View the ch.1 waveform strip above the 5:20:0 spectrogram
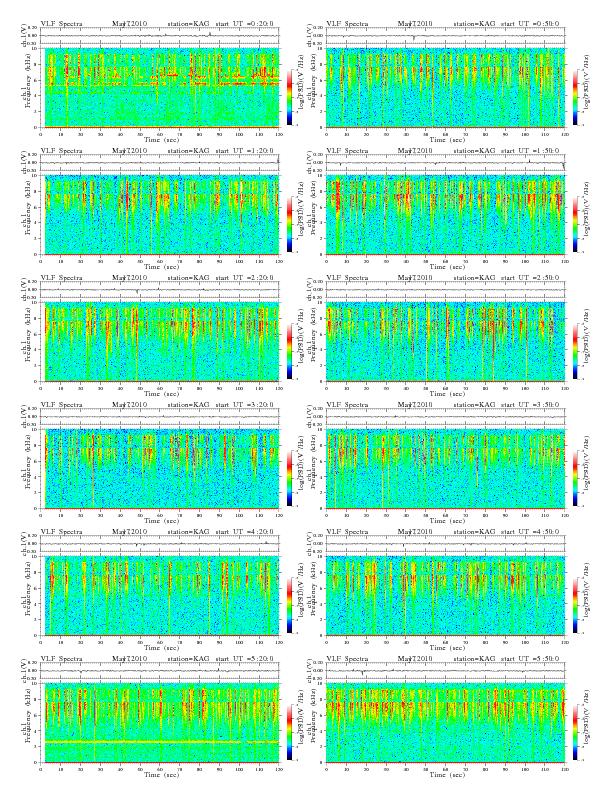The image size is (612, 792). tap(160, 671)
